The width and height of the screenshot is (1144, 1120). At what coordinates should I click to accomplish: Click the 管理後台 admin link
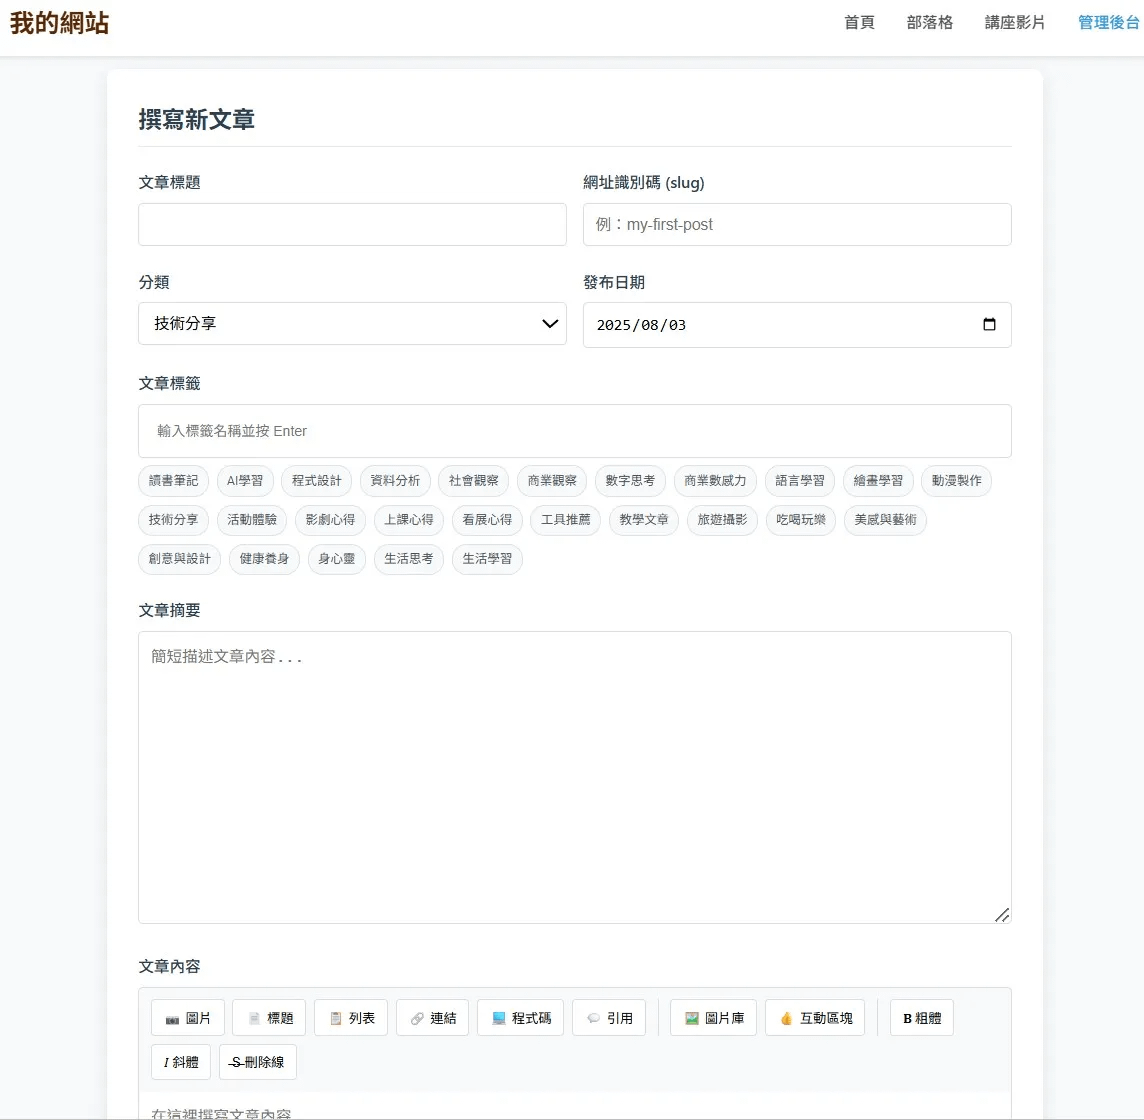(x=1108, y=22)
